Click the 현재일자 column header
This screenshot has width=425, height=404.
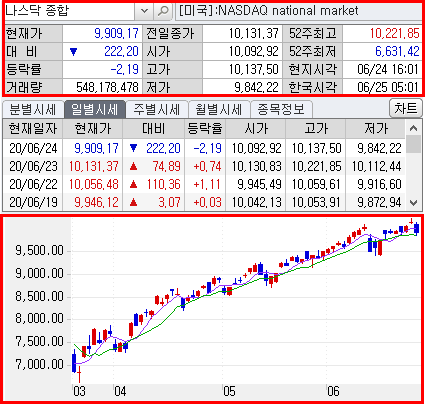pyautogui.click(x=33, y=128)
